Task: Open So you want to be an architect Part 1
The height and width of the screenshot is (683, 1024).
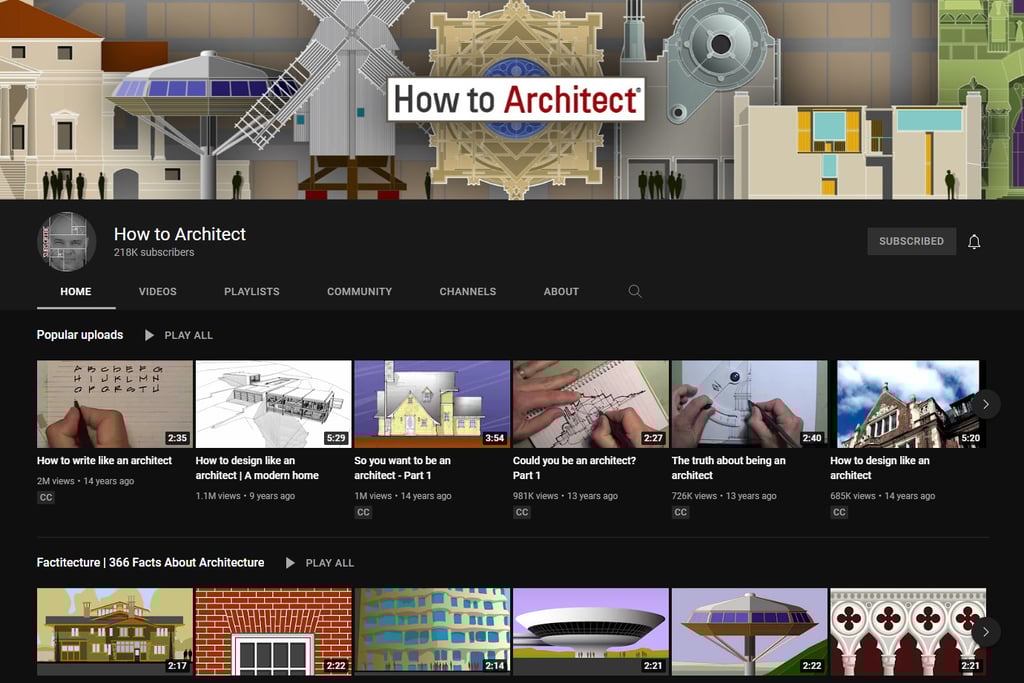Action: point(402,468)
